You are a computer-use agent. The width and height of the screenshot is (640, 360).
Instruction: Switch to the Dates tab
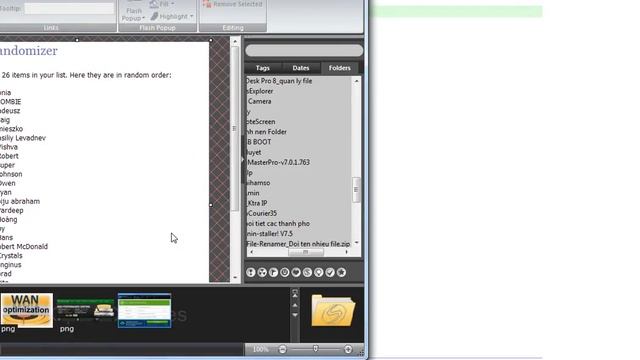click(x=301, y=68)
